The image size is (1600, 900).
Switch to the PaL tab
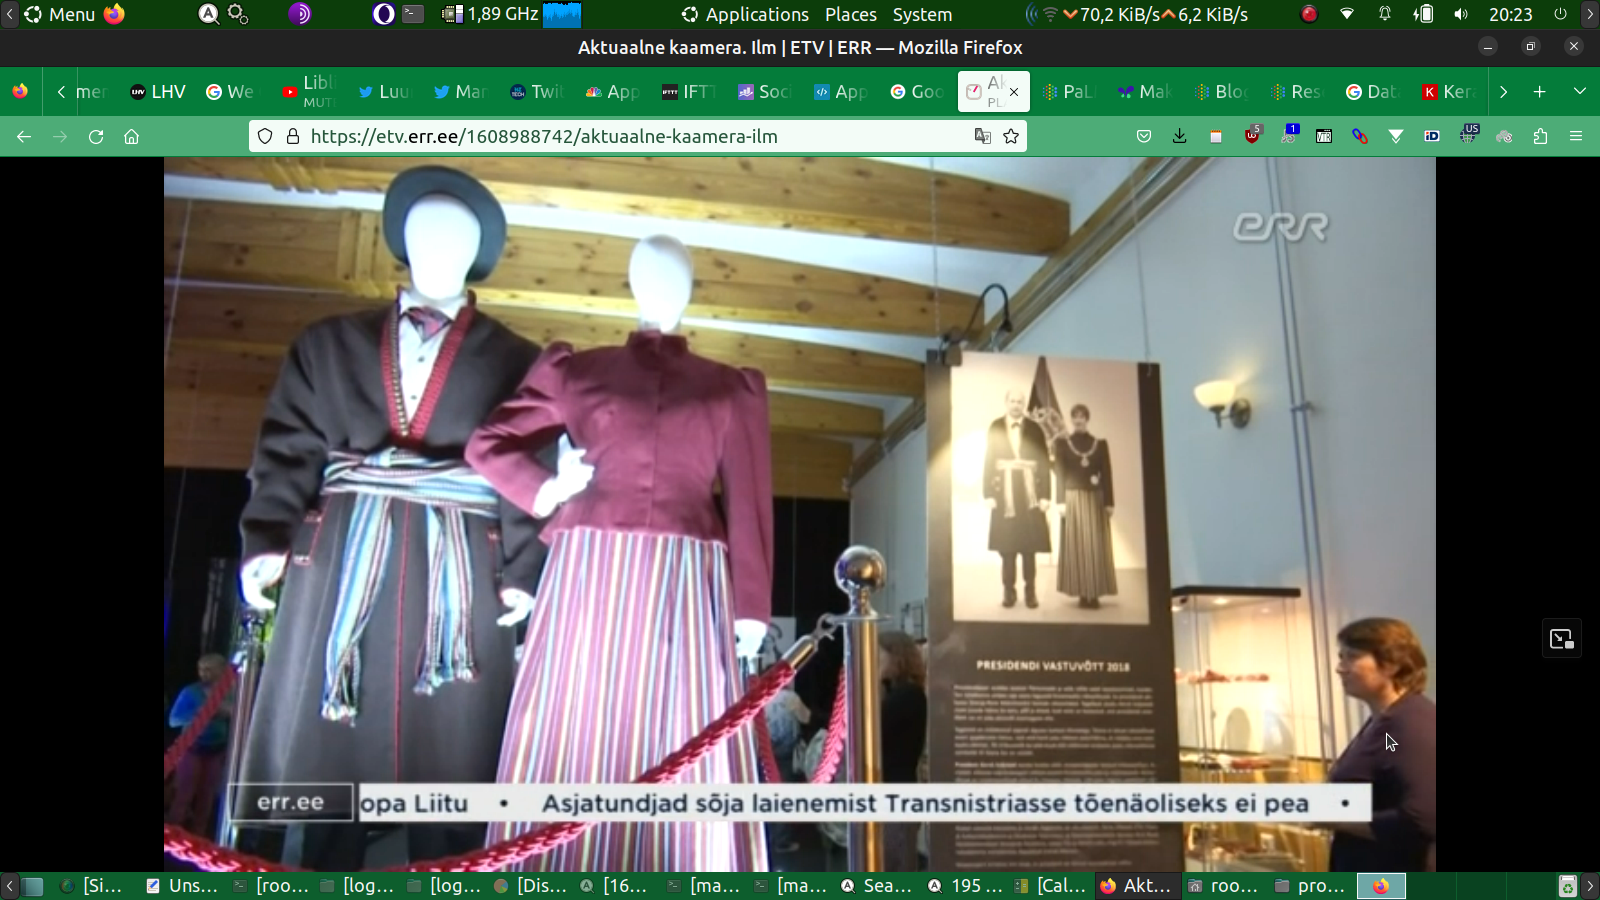pos(1070,92)
